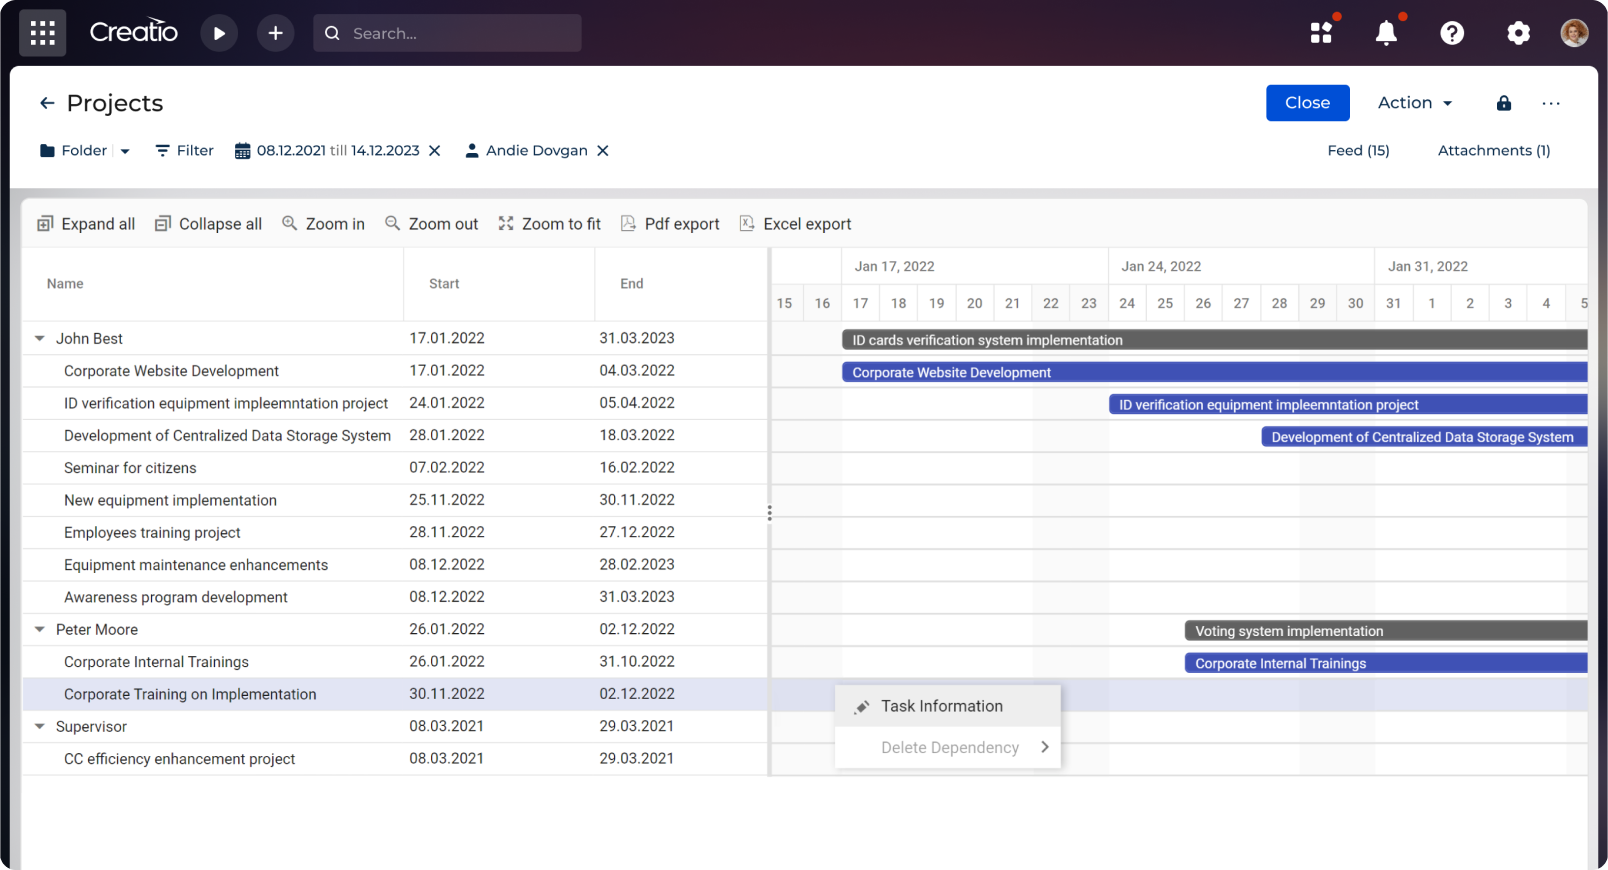Click the lock icon near Action
This screenshot has height=870, width=1608.
[x=1503, y=103]
